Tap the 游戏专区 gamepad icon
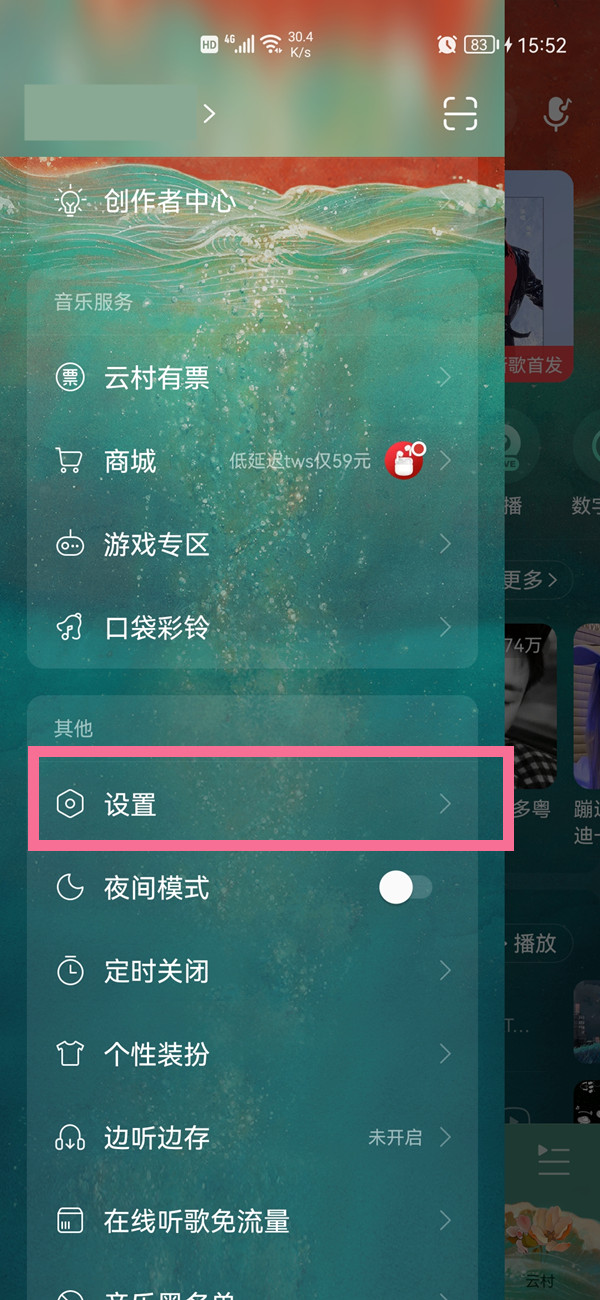This screenshot has height=1300, width=600. pos(69,545)
